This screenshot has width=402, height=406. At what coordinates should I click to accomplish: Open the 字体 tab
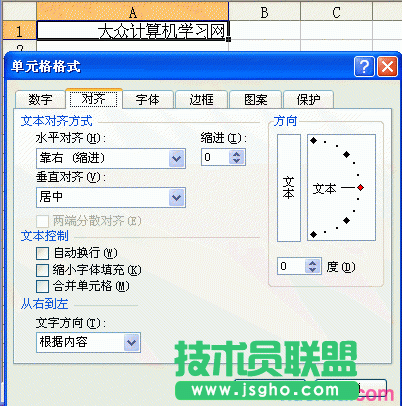(x=148, y=100)
